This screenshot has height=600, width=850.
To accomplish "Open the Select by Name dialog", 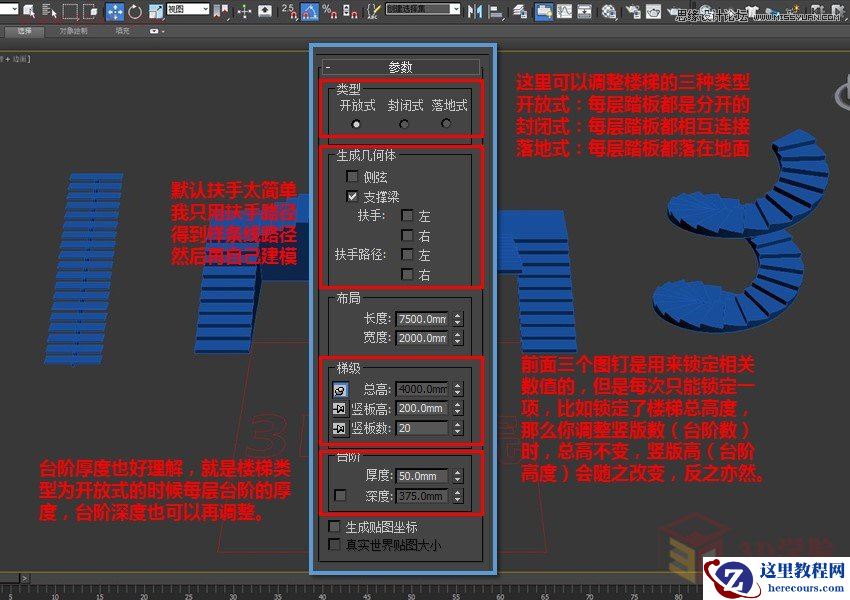I will pyautogui.click(x=50, y=11).
